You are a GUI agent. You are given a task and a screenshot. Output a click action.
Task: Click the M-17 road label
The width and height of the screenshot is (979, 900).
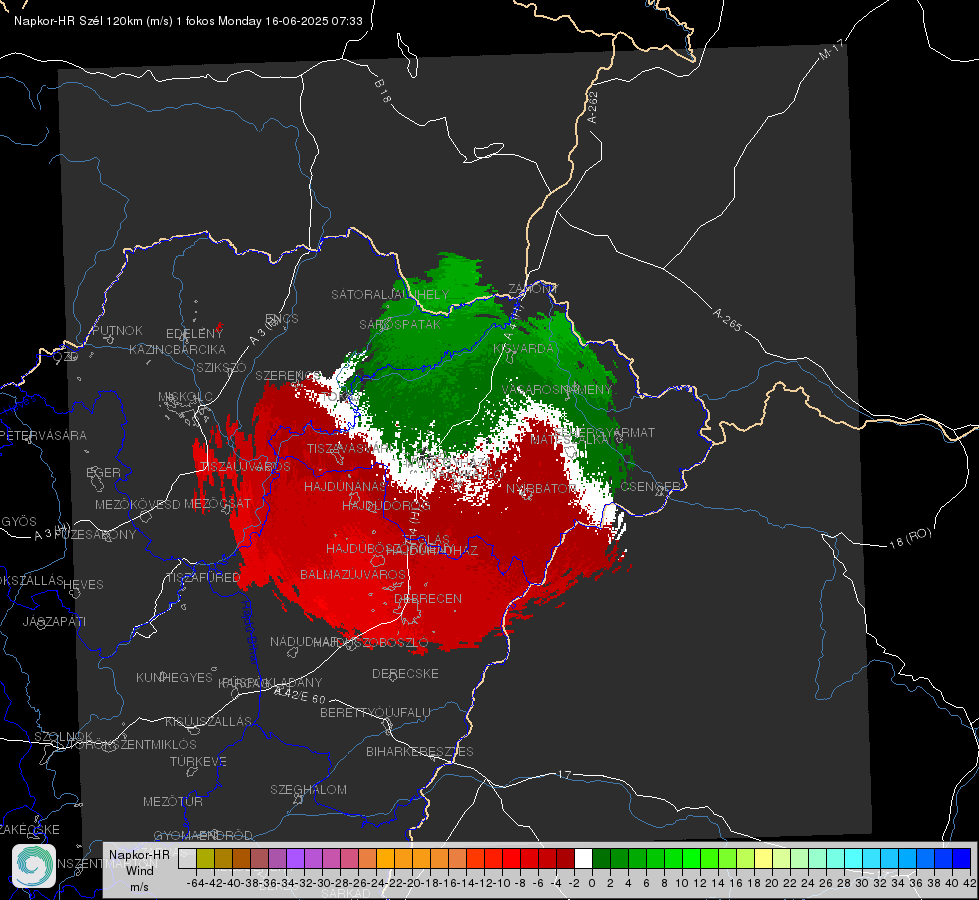click(832, 50)
